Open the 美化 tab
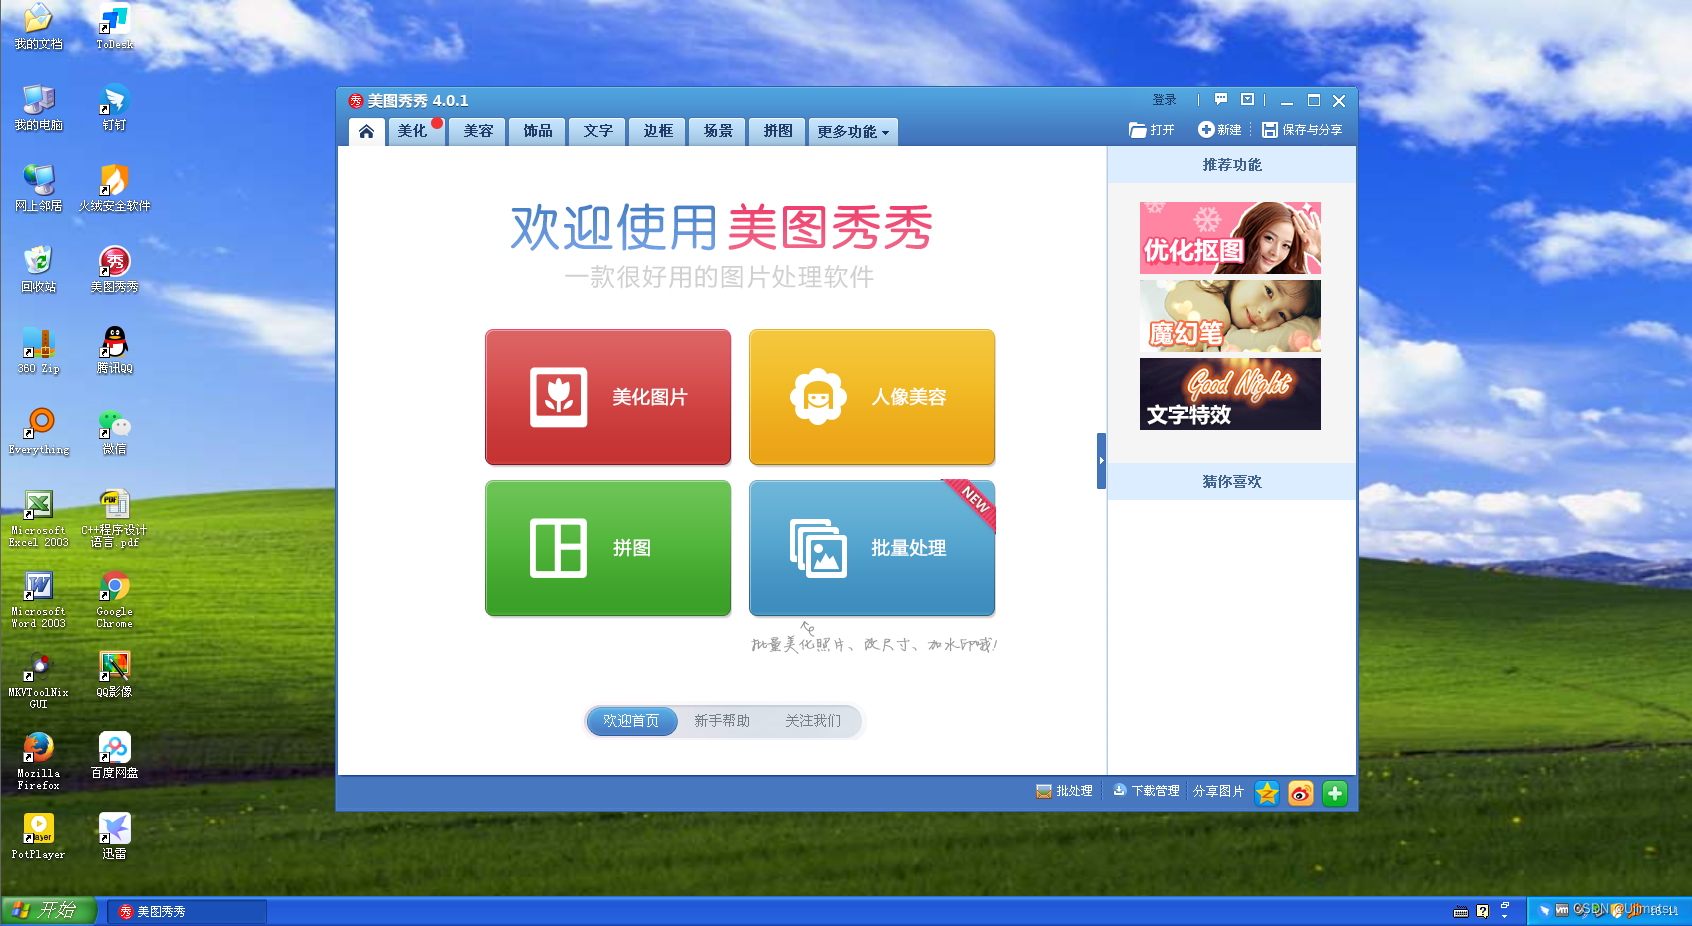Screen dimensions: 1692x926 tap(416, 131)
